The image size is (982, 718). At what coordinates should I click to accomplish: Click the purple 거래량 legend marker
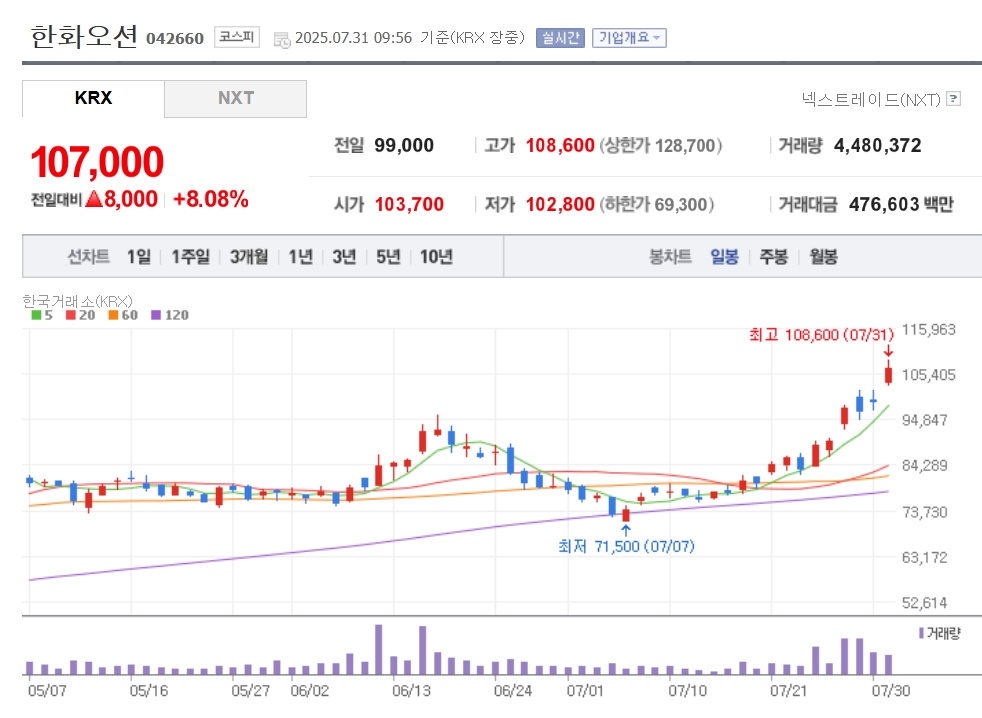pos(921,633)
